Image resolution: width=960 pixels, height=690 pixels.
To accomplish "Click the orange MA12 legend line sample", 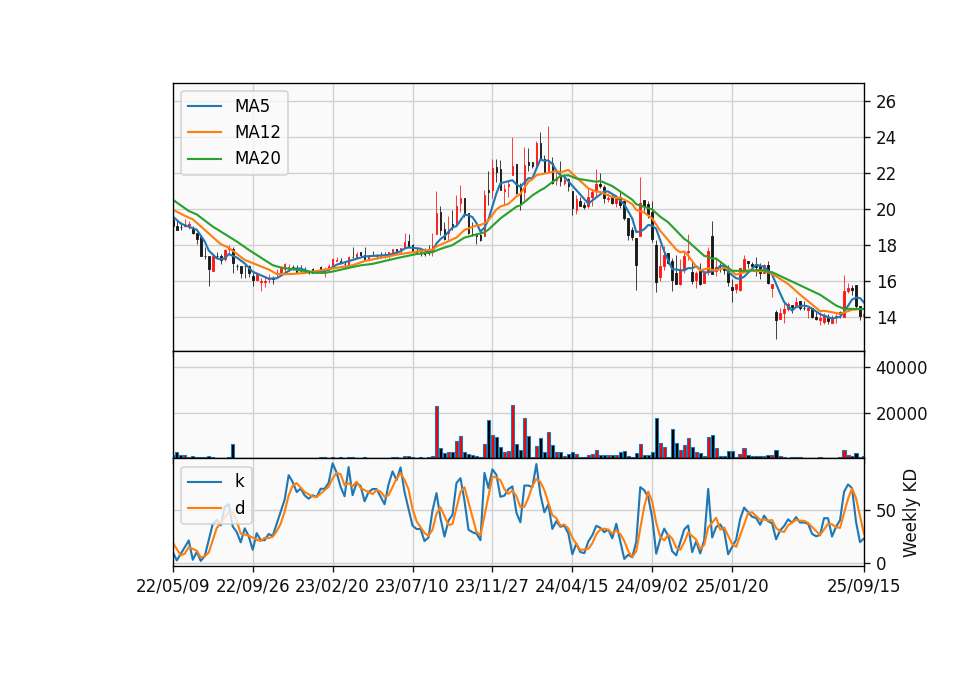I will click(x=204, y=132).
